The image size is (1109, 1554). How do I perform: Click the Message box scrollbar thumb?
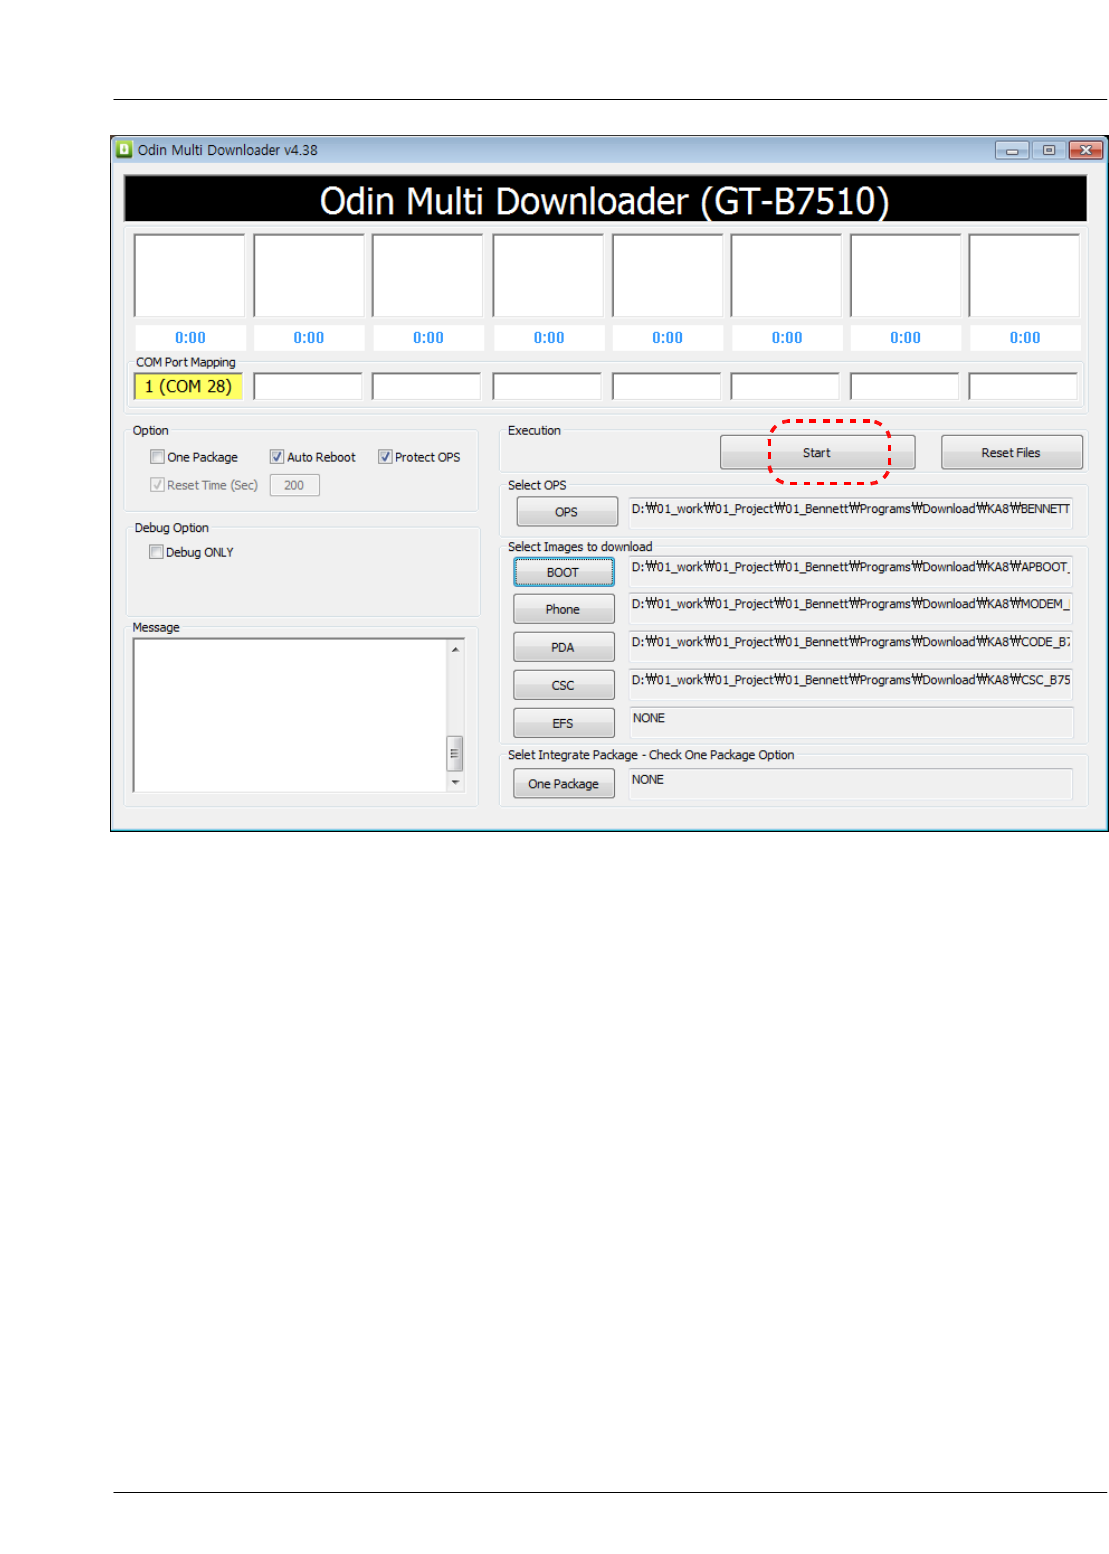pos(455,752)
